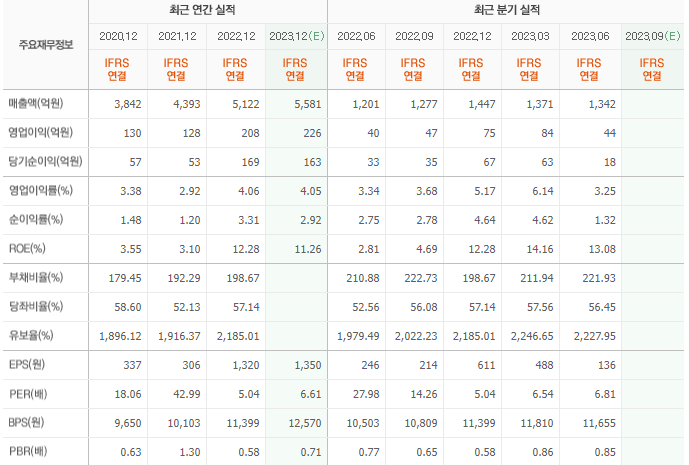Click operating profit value 130
Screen dimensions: 689x465
click(x=132, y=133)
